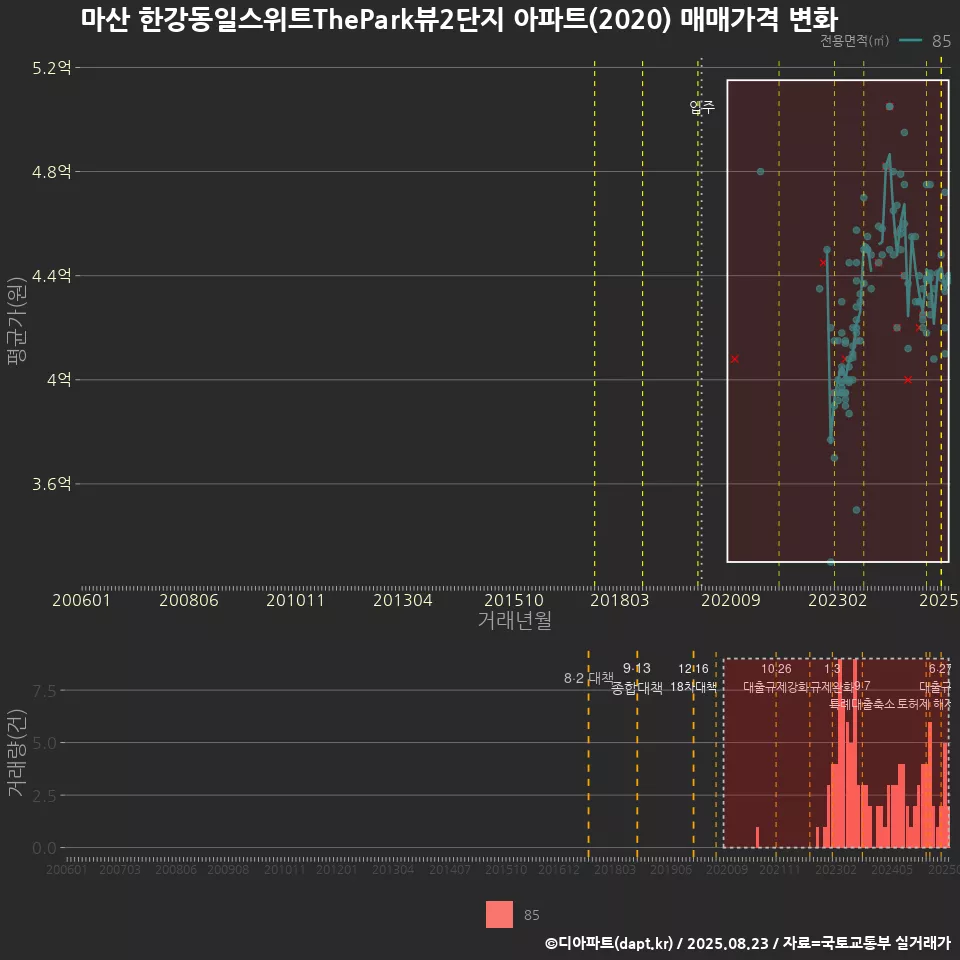
Task: Click the '85' label beside the bottom swatch
Action: (531, 915)
